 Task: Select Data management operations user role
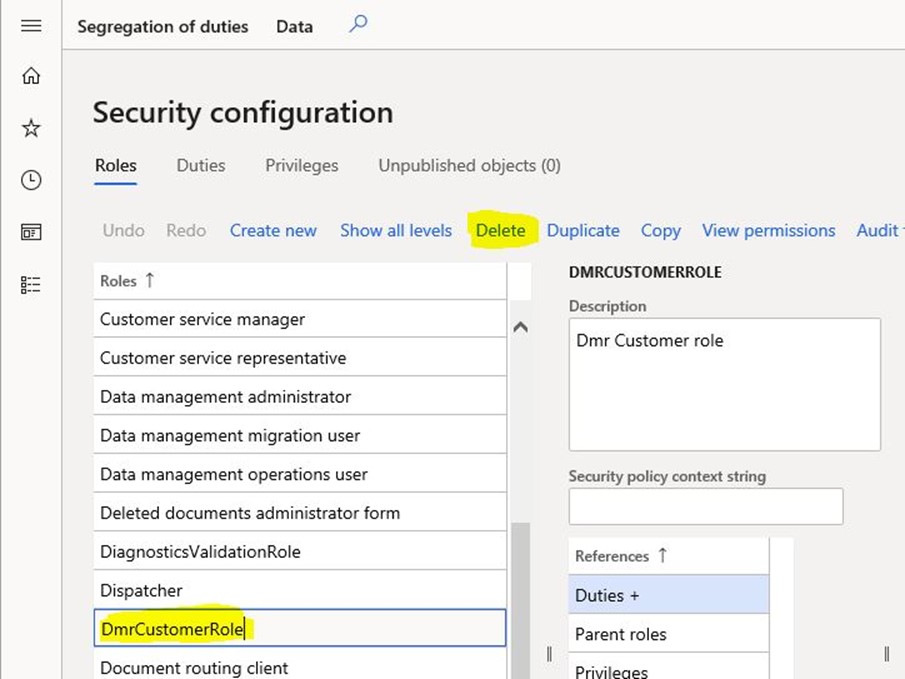click(x=300, y=474)
